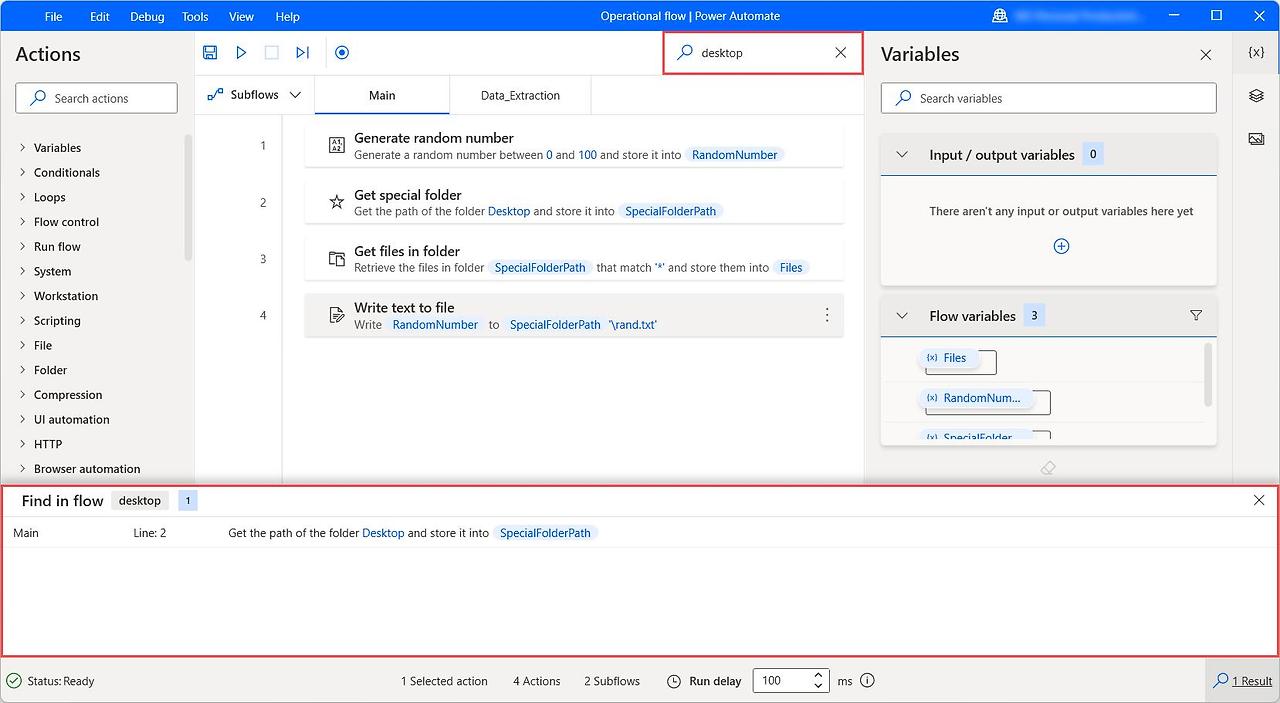Open the View menu
Screen dimensions: 1280x703
(241, 16)
